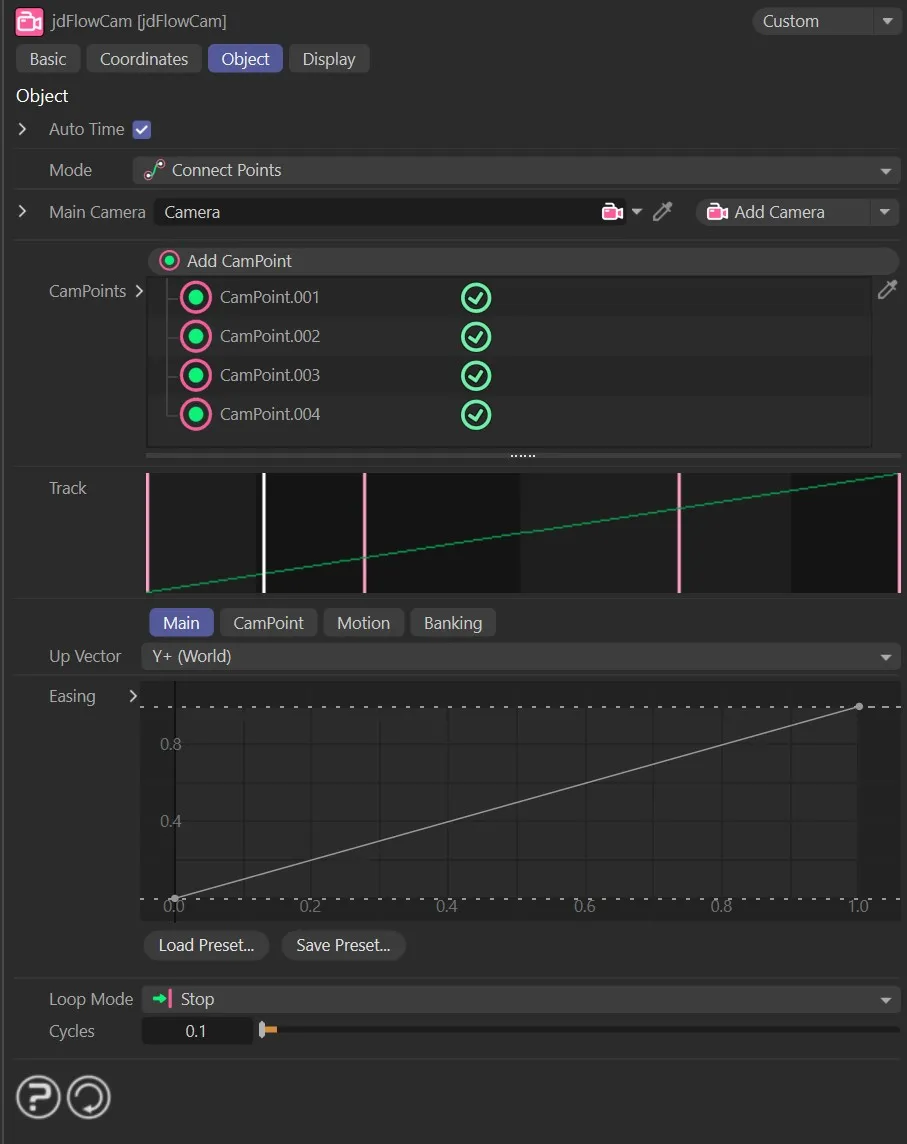The width and height of the screenshot is (907, 1144).
Task: Click the jdFlowCam header camera icon
Action: (x=30, y=21)
